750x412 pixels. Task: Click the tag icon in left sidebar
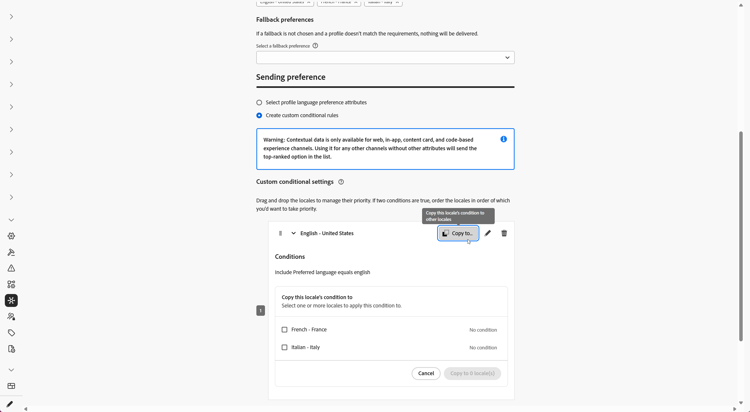11,333
